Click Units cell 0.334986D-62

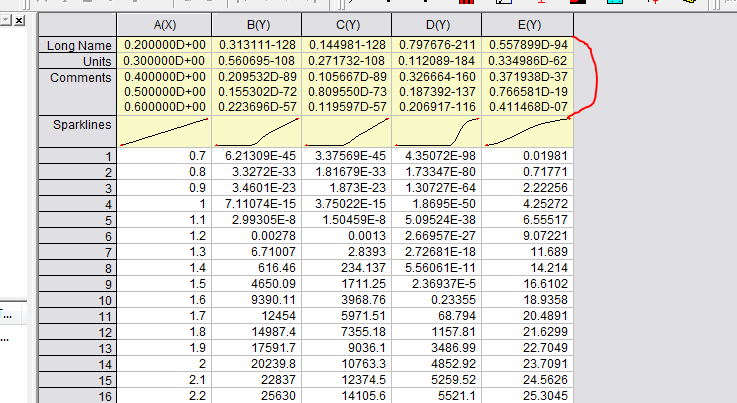(527, 61)
